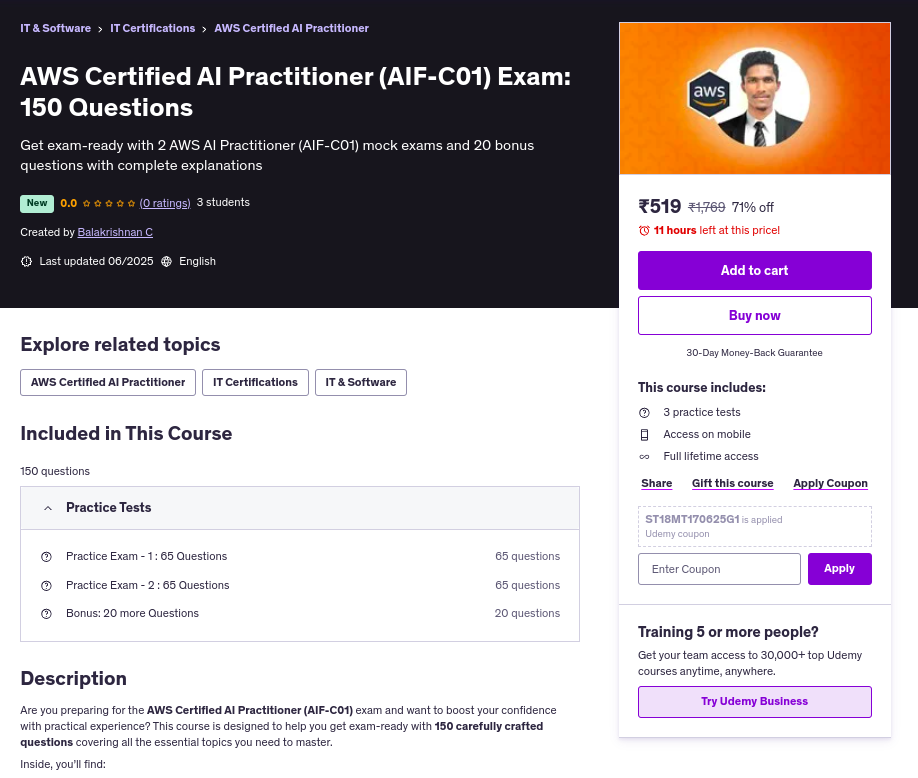The image size is (918, 778).
Task: Select the AWS Certified AI Practitioner topic chip
Action: [x=108, y=382]
